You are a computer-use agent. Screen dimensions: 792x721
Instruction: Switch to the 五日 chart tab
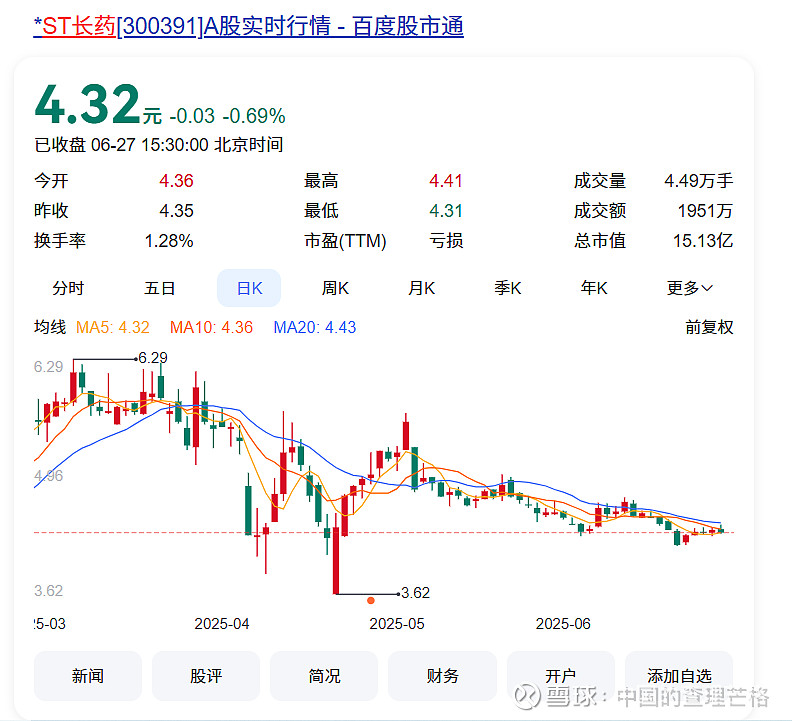pyautogui.click(x=160, y=288)
